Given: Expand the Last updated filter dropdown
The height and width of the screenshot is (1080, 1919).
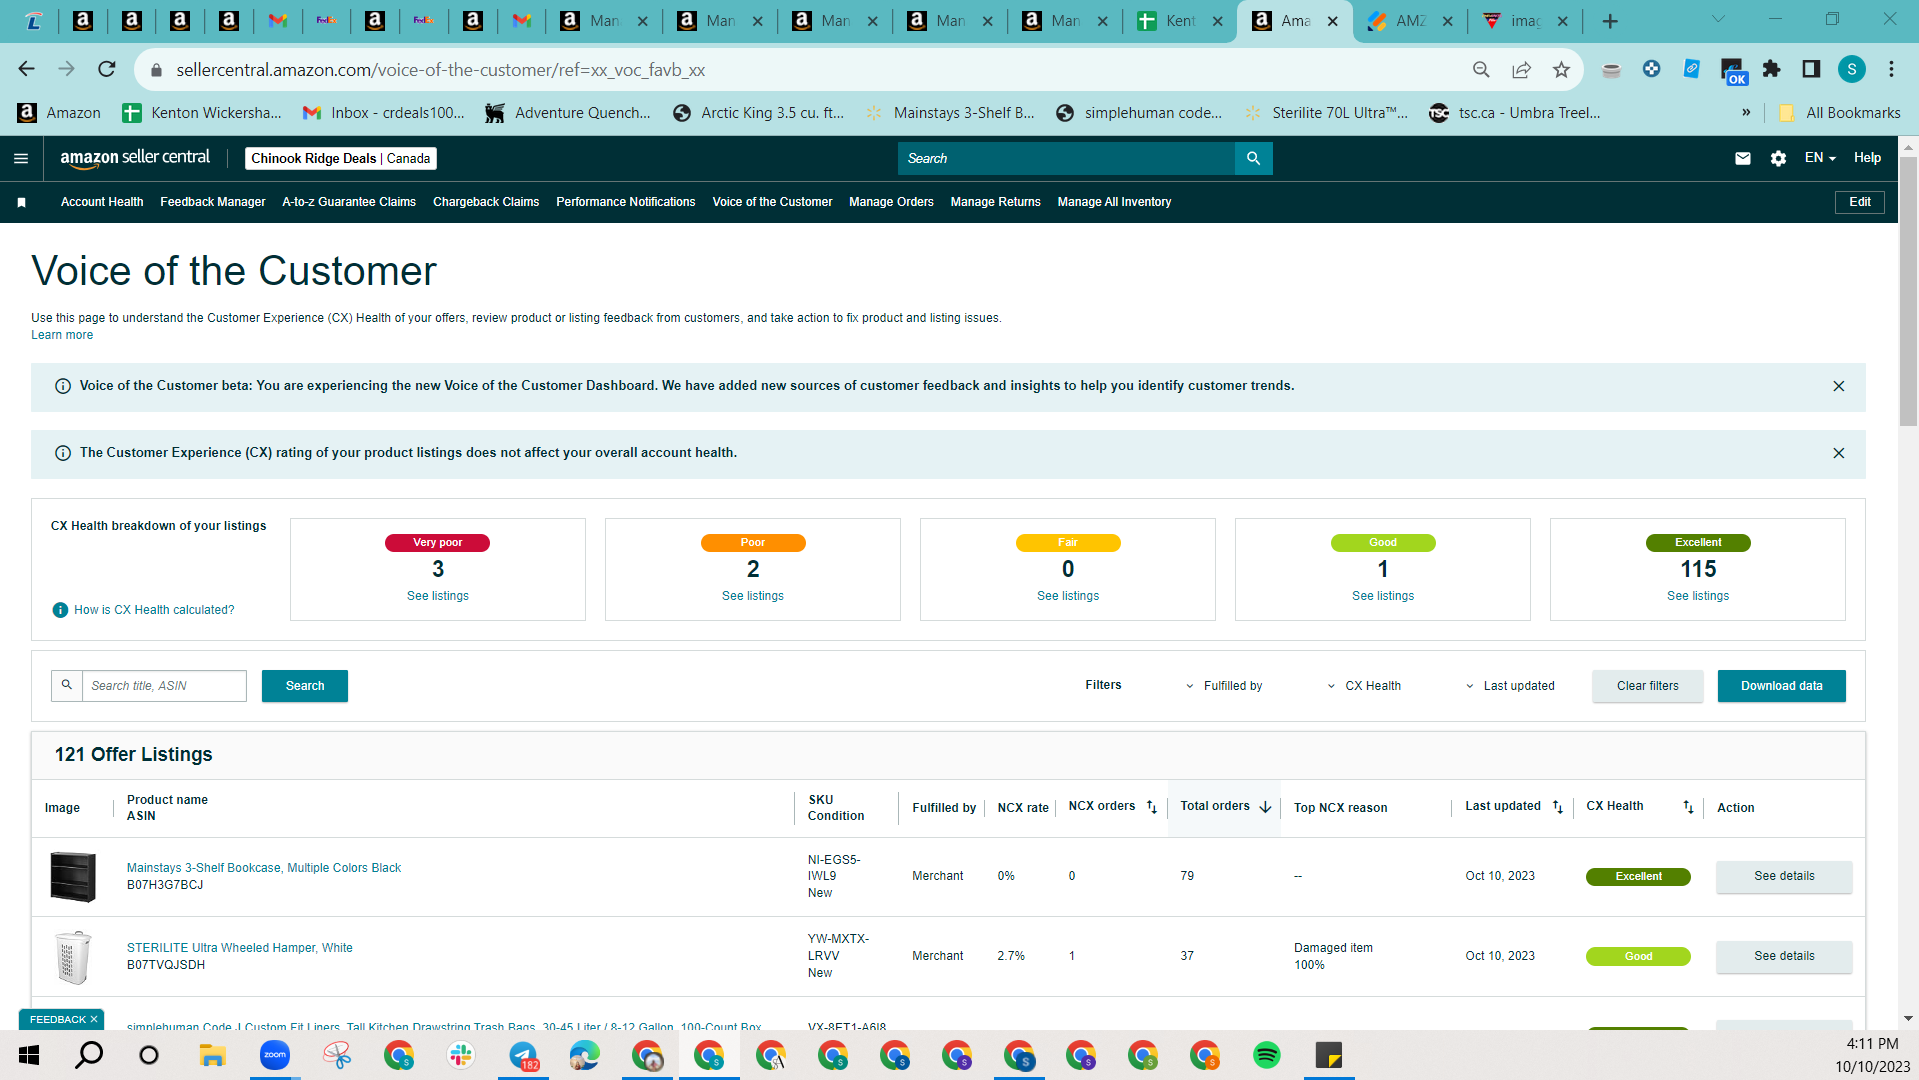Looking at the screenshot, I should 1510,686.
